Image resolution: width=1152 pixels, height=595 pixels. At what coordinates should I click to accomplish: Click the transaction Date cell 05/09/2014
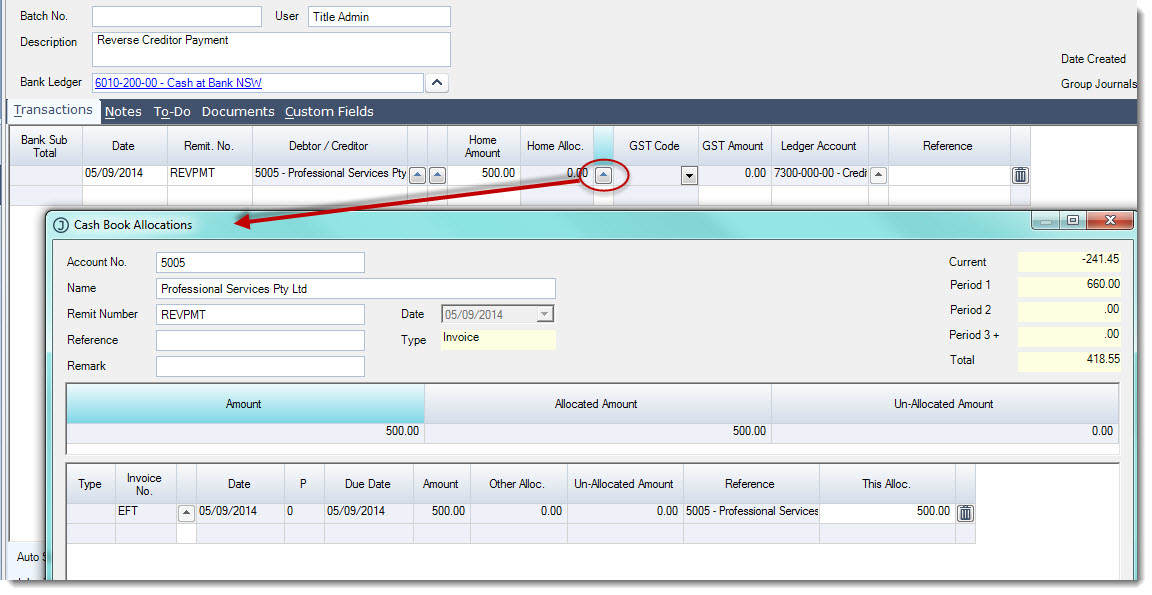click(x=124, y=174)
